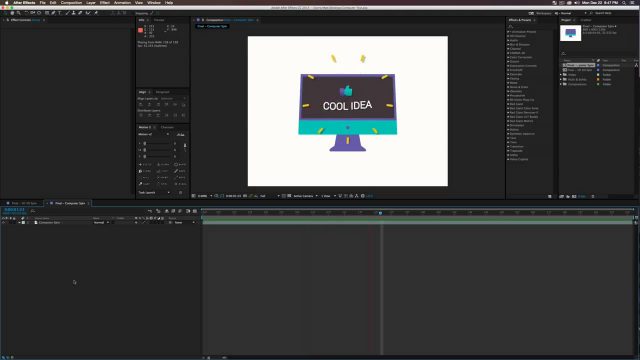Switch to the Paragraph panel tab

[x=162, y=92]
